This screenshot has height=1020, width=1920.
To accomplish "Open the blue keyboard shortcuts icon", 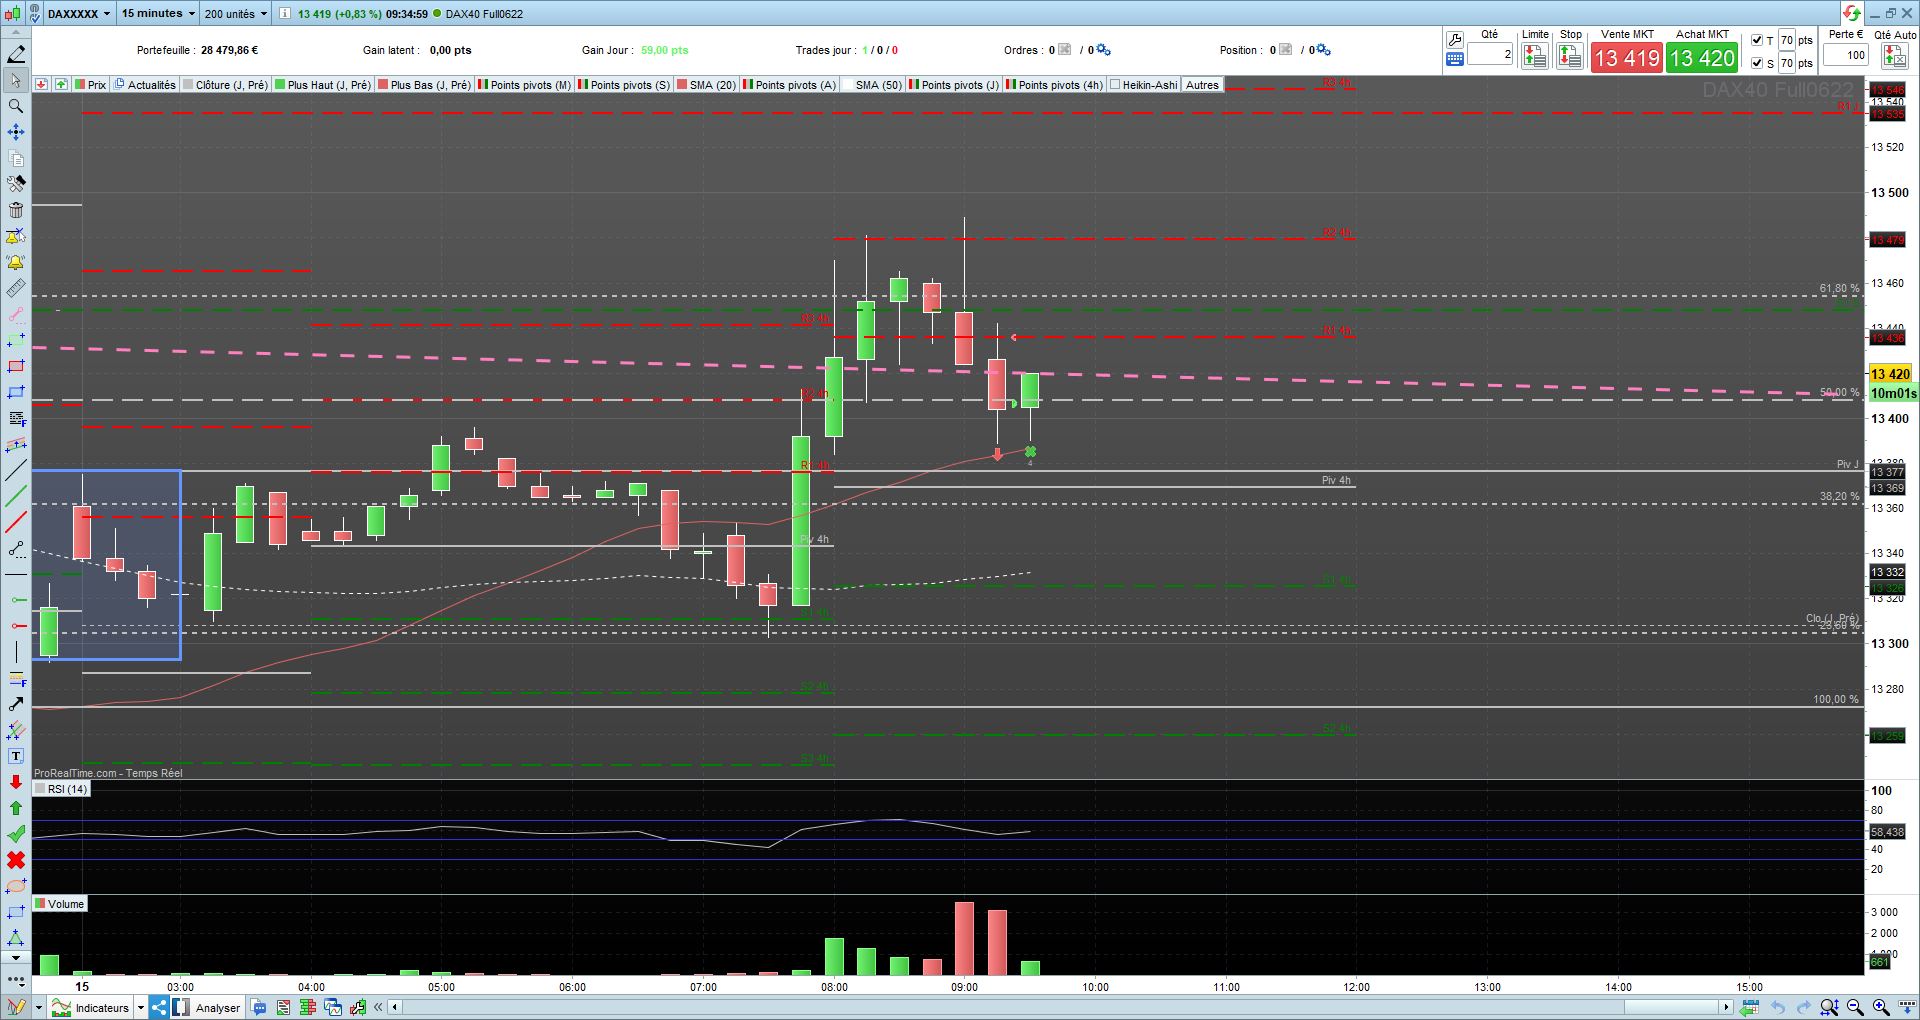I will click(1455, 59).
